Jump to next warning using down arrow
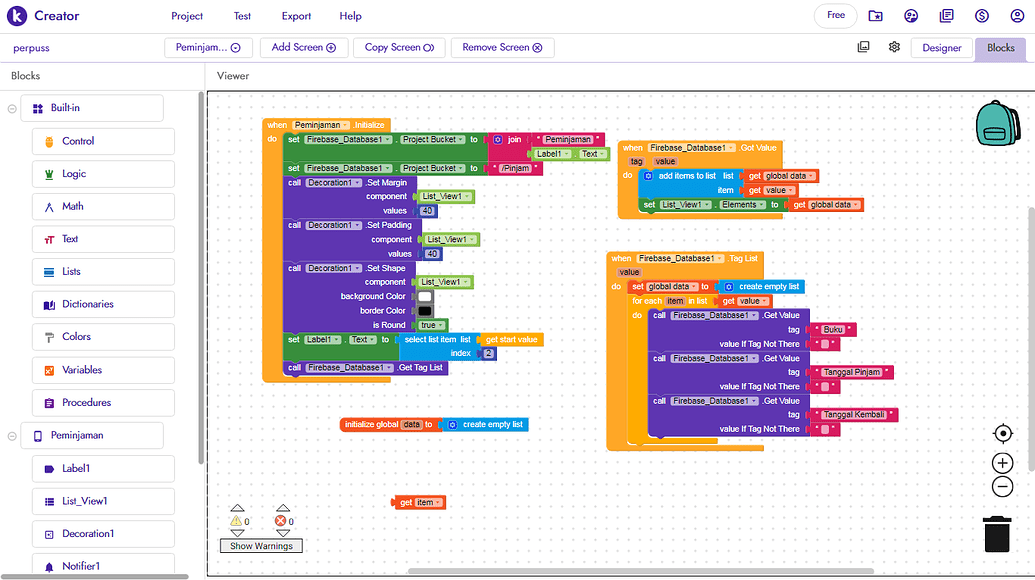The image size is (1035, 580). 238,533
